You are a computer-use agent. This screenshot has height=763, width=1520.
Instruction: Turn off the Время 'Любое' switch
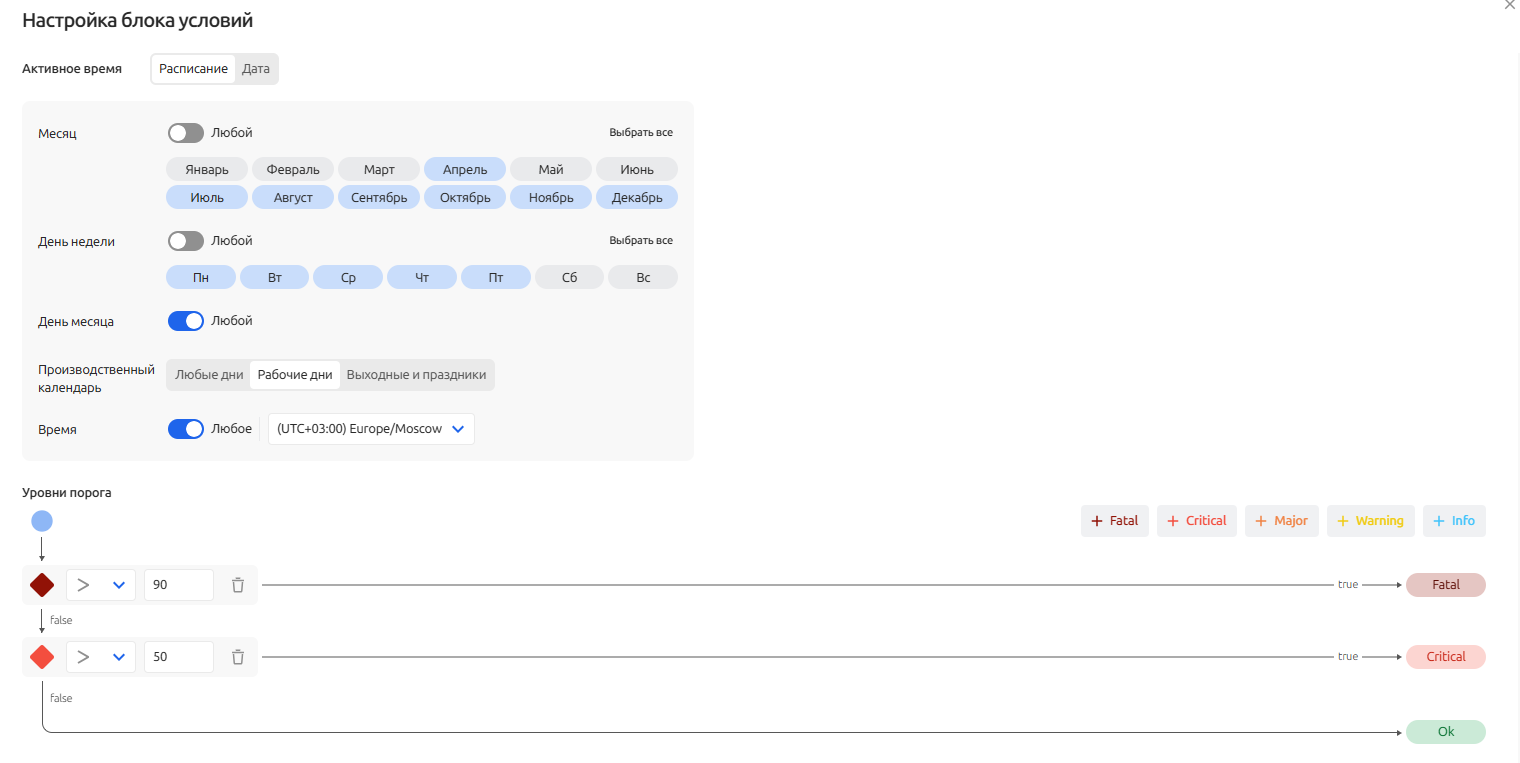coord(186,429)
